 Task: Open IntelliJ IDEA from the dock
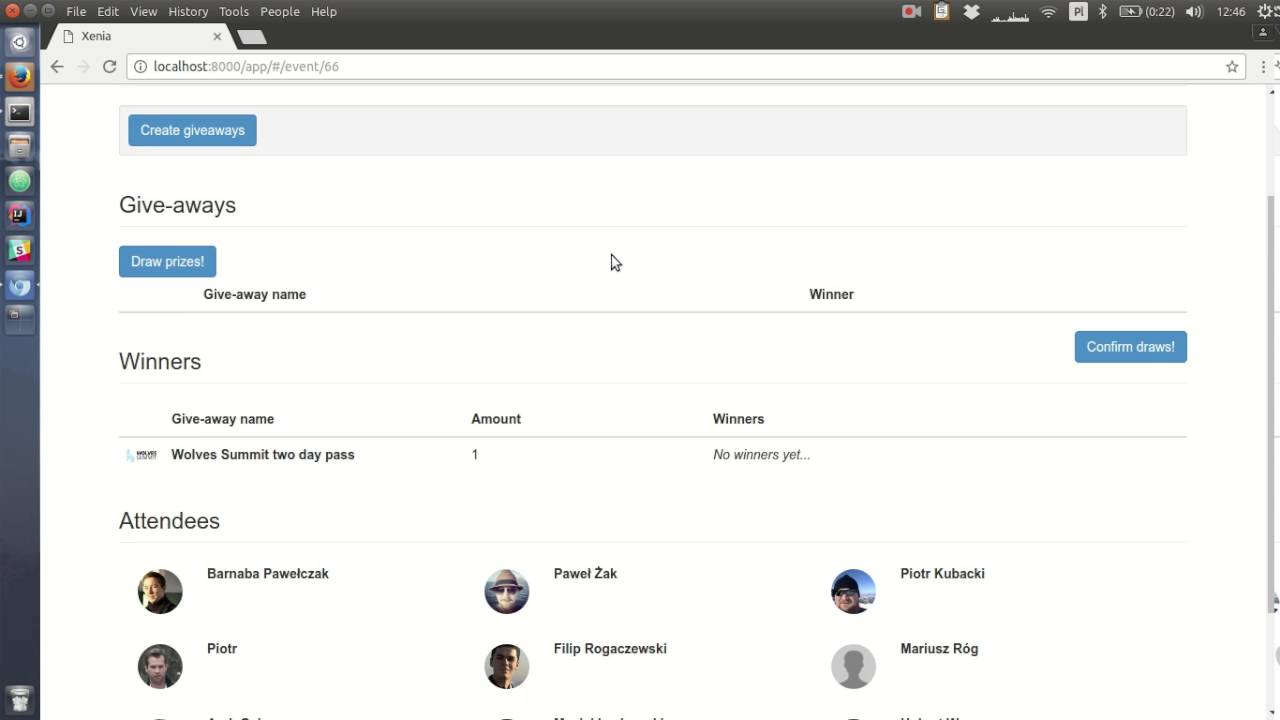(x=19, y=215)
